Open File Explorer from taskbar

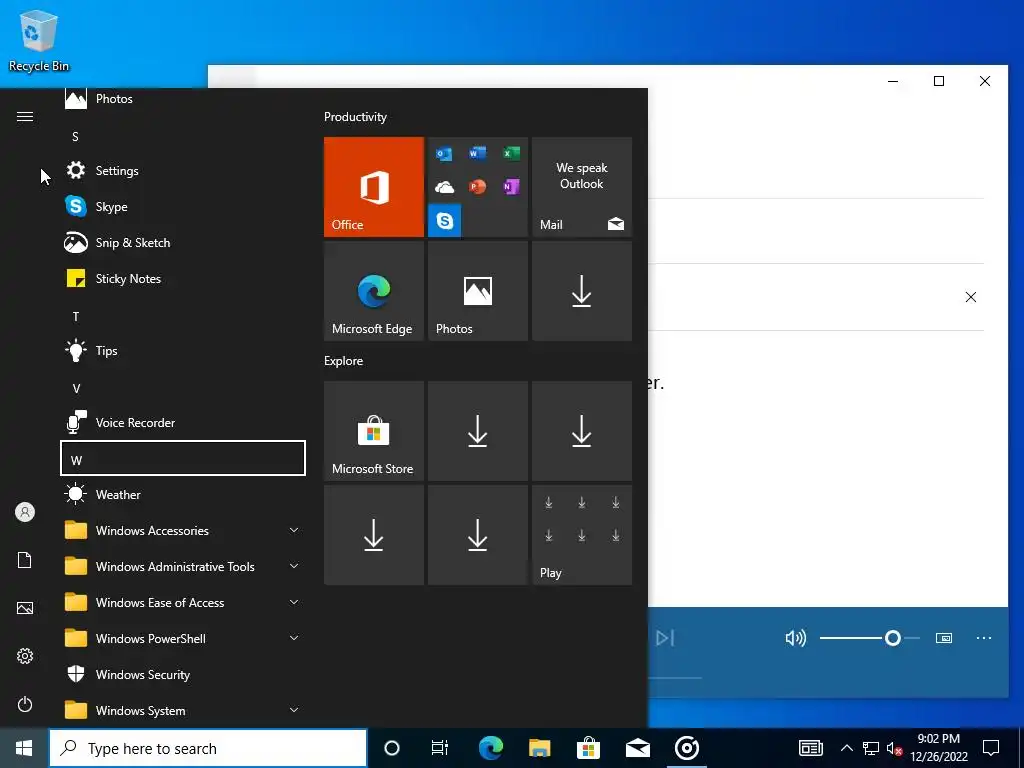(x=539, y=748)
